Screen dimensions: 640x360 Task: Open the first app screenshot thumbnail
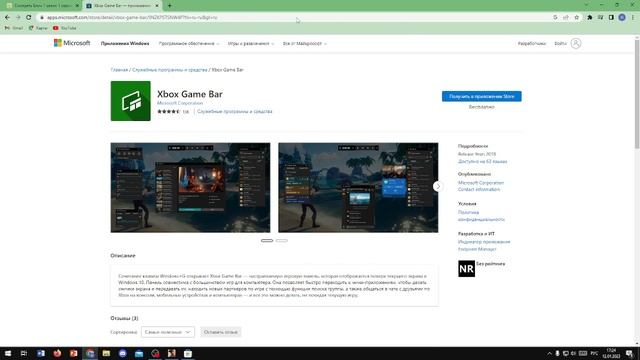pos(190,188)
